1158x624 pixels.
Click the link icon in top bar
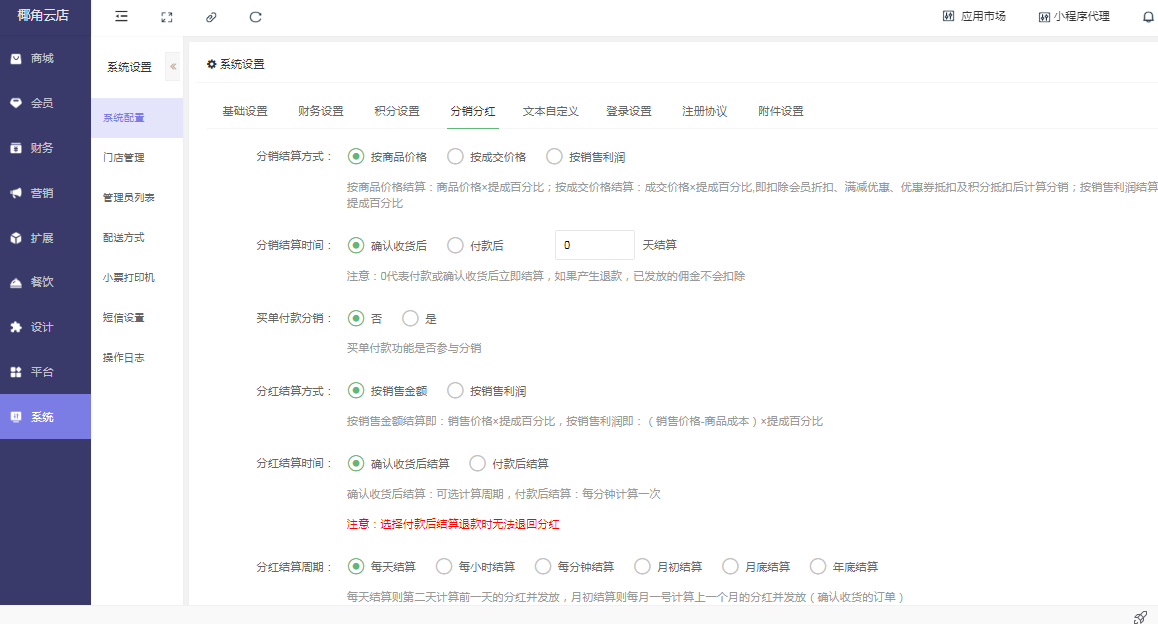click(211, 17)
